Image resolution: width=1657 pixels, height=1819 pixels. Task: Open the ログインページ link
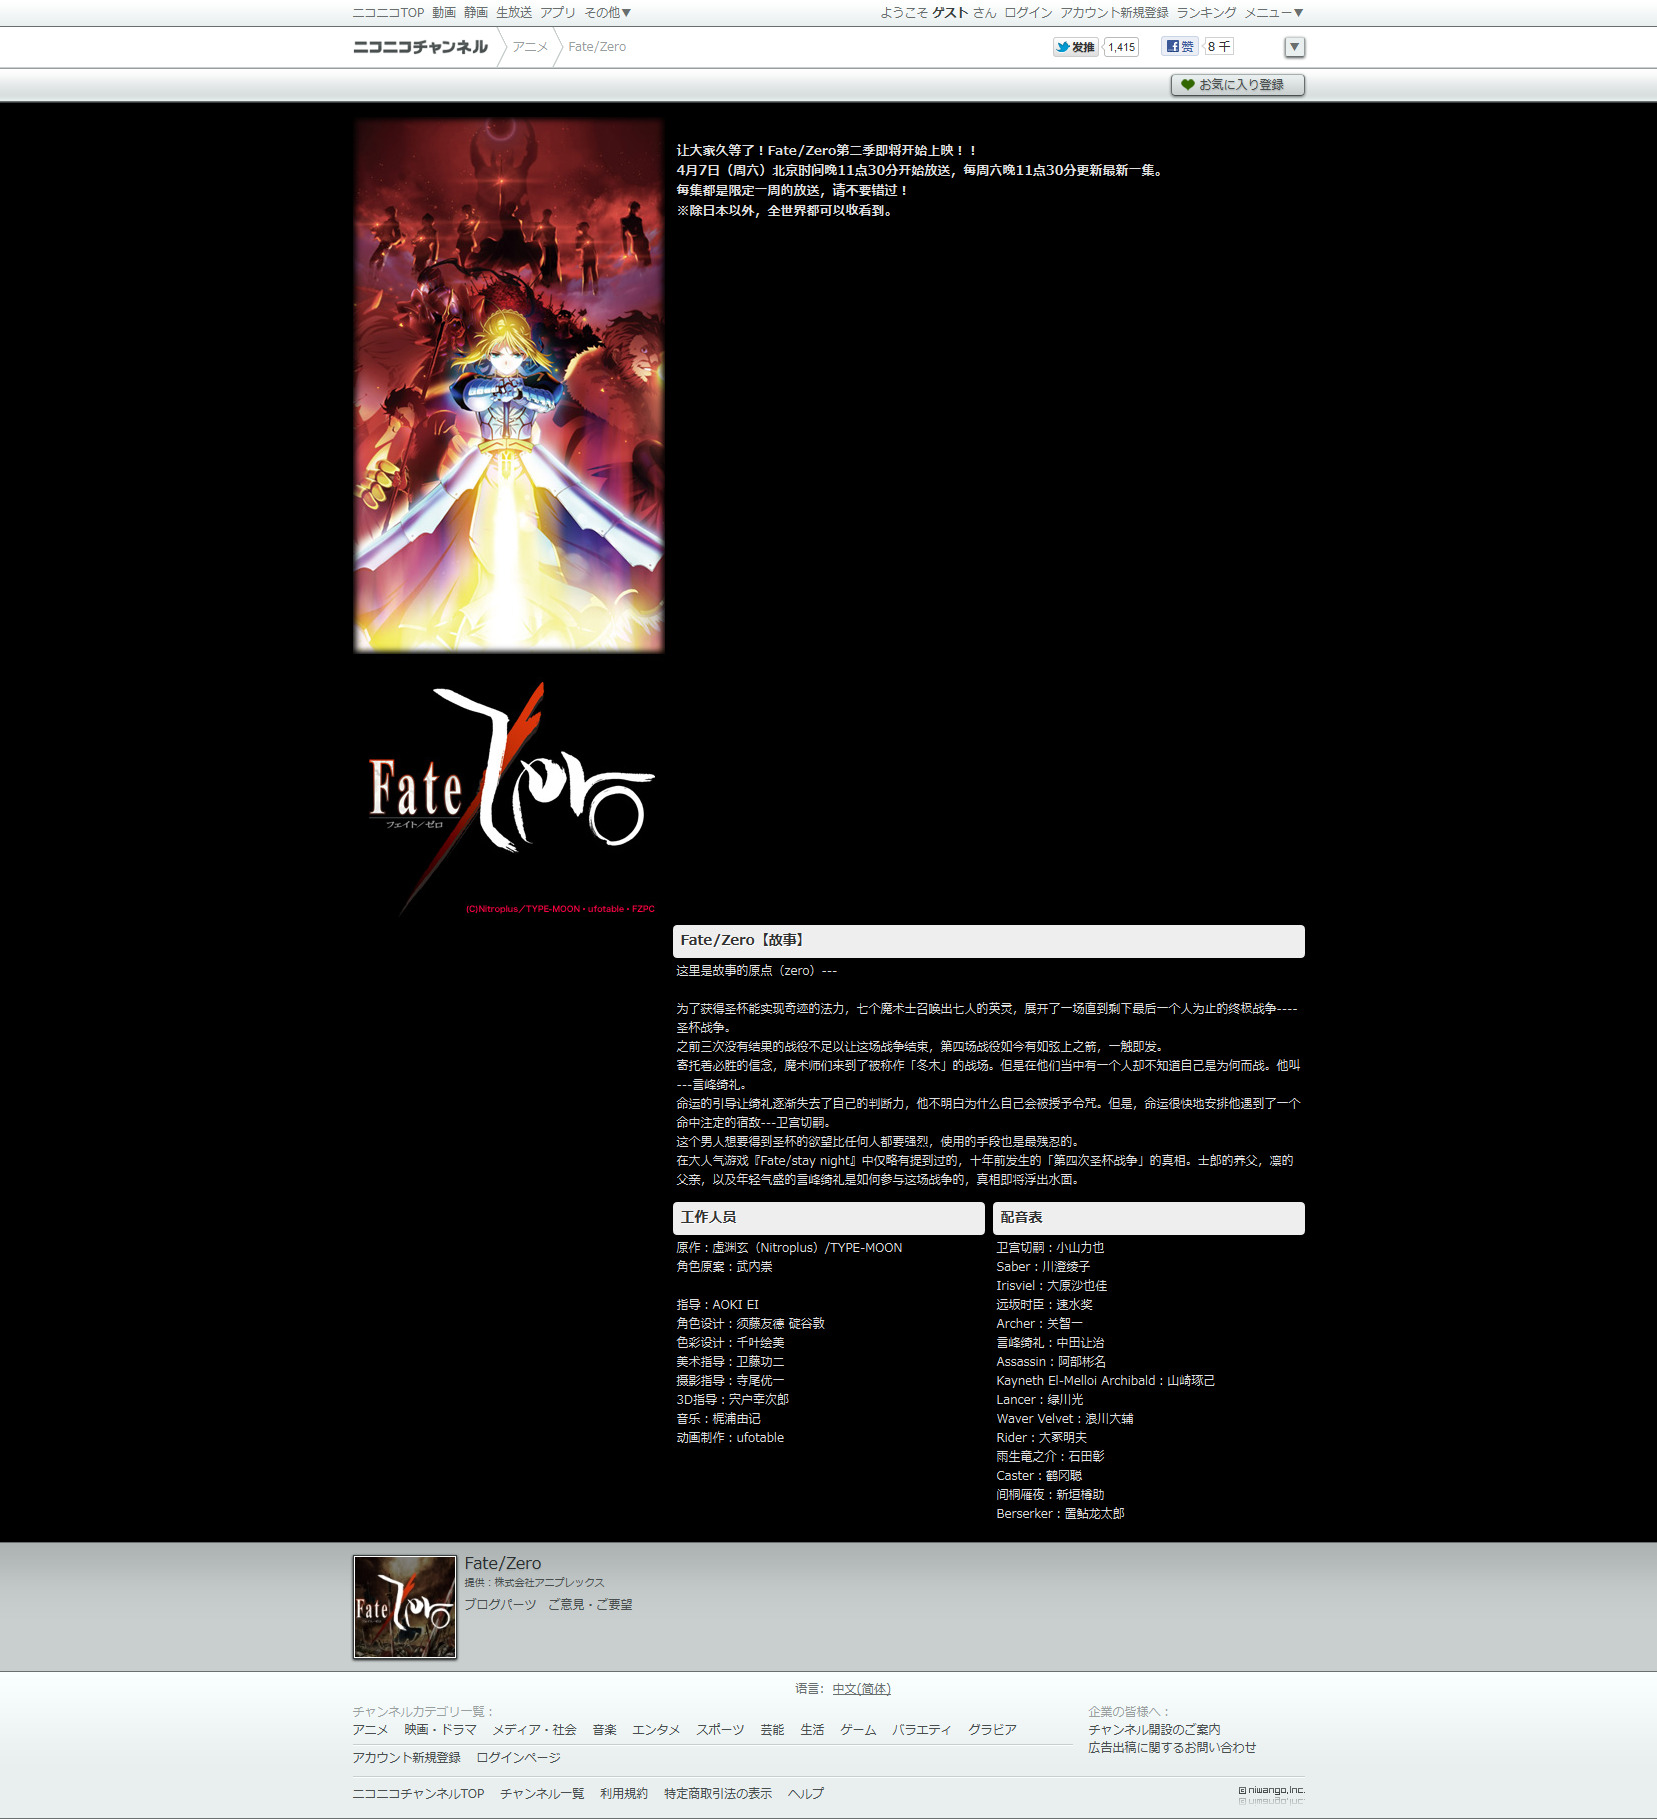pyautogui.click(x=518, y=1758)
